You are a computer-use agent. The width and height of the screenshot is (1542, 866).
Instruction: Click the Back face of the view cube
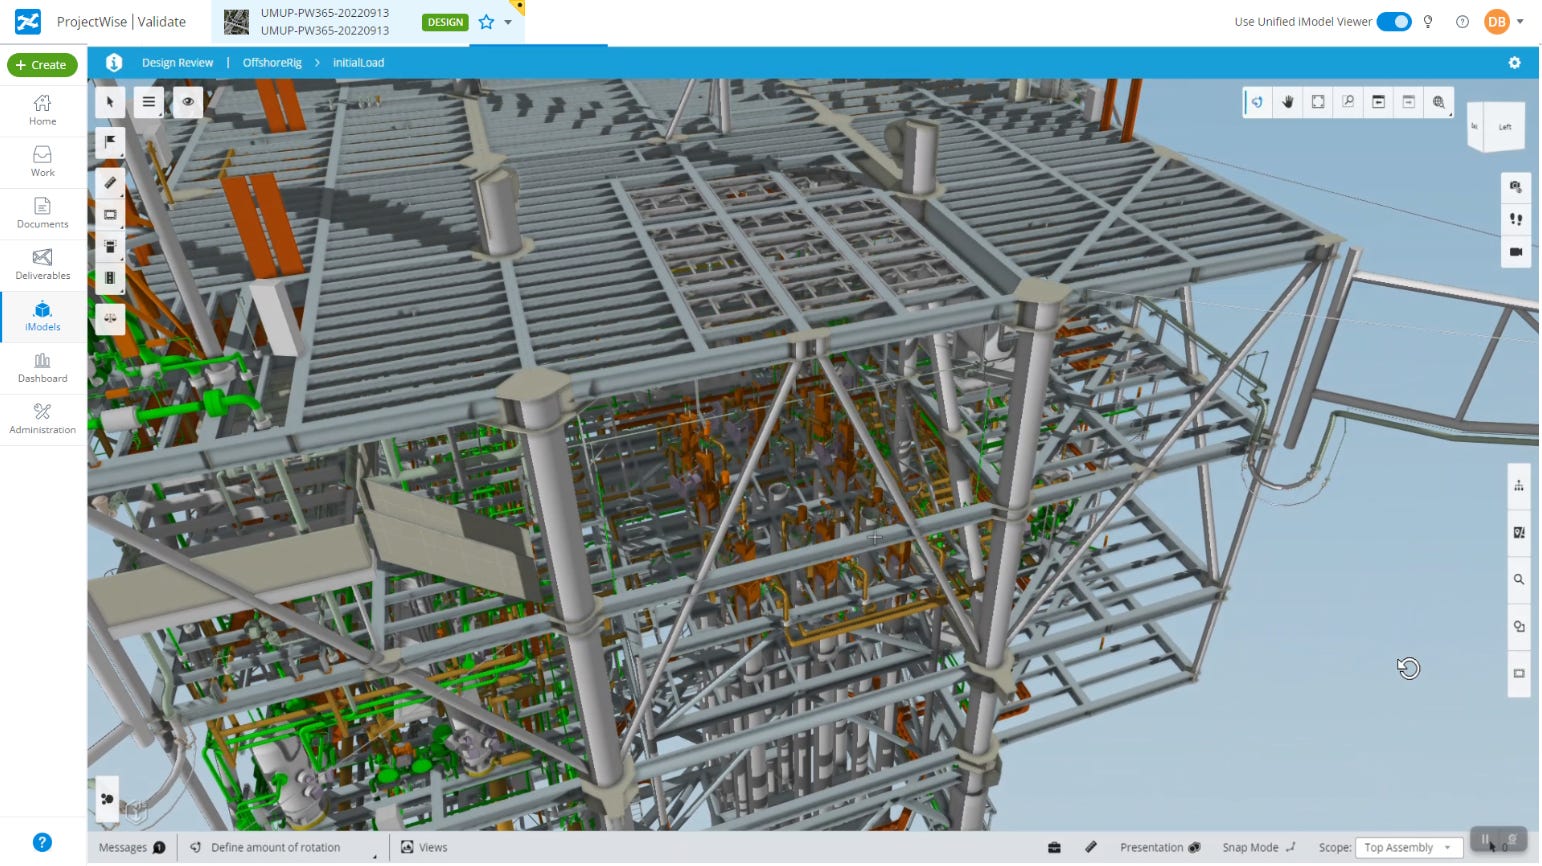[1474, 127]
